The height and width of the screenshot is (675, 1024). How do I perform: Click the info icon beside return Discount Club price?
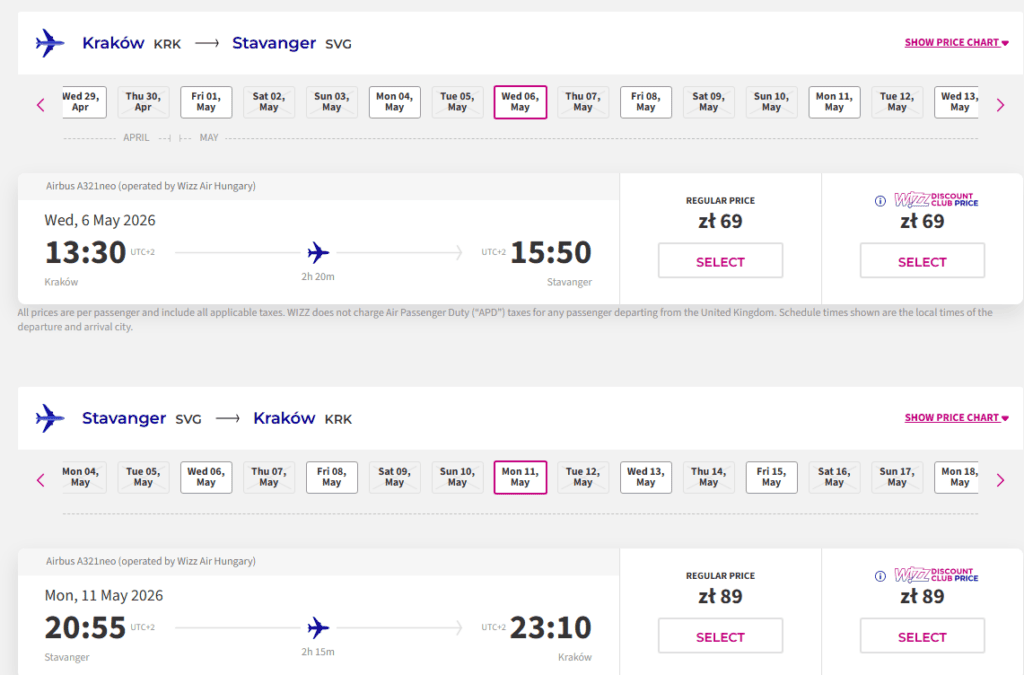(880, 576)
